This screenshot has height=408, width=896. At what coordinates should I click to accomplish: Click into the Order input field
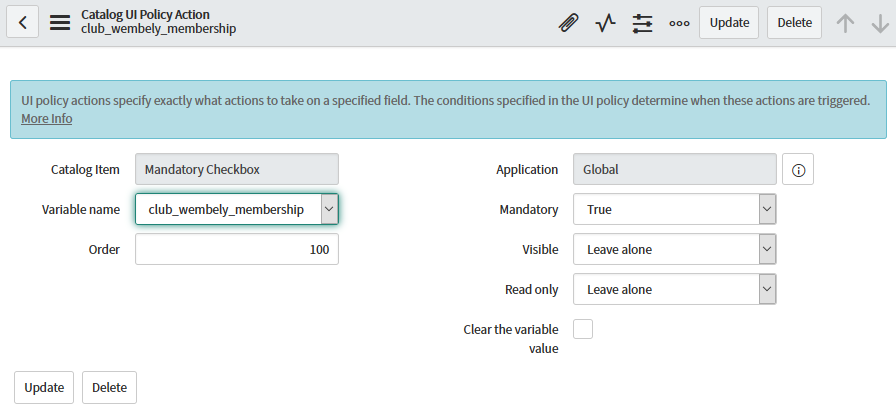[x=237, y=249]
